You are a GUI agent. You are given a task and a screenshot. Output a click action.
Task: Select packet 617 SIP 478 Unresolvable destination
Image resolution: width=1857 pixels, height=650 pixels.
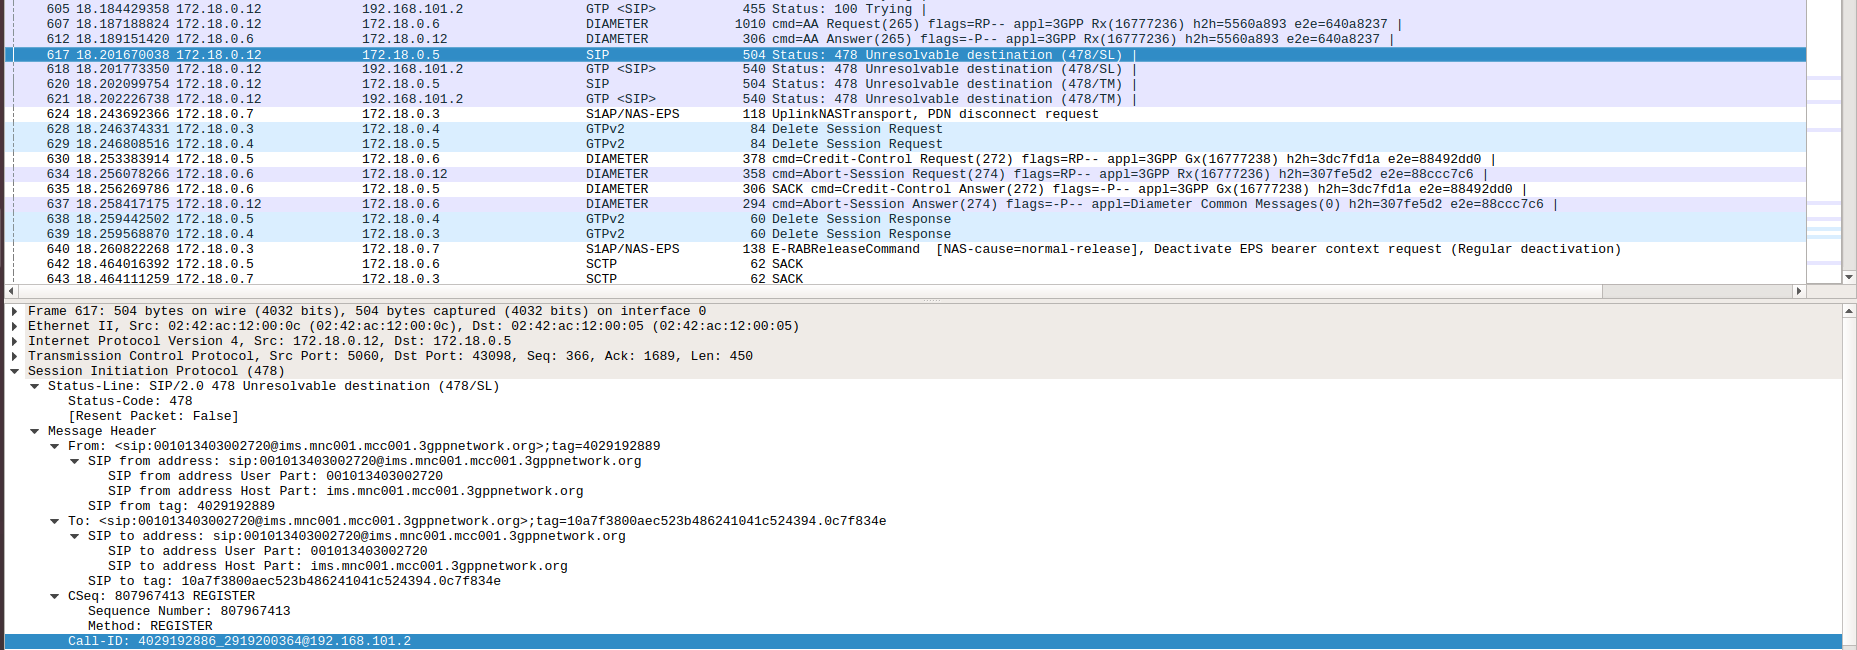click(905, 54)
